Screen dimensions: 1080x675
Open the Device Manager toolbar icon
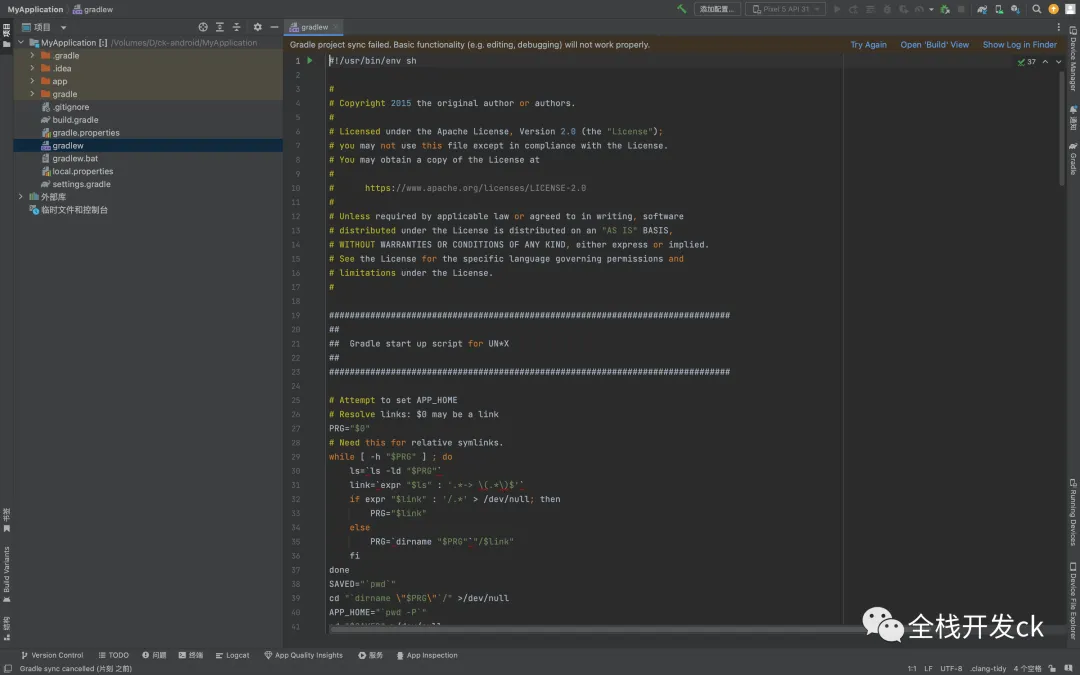999,9
